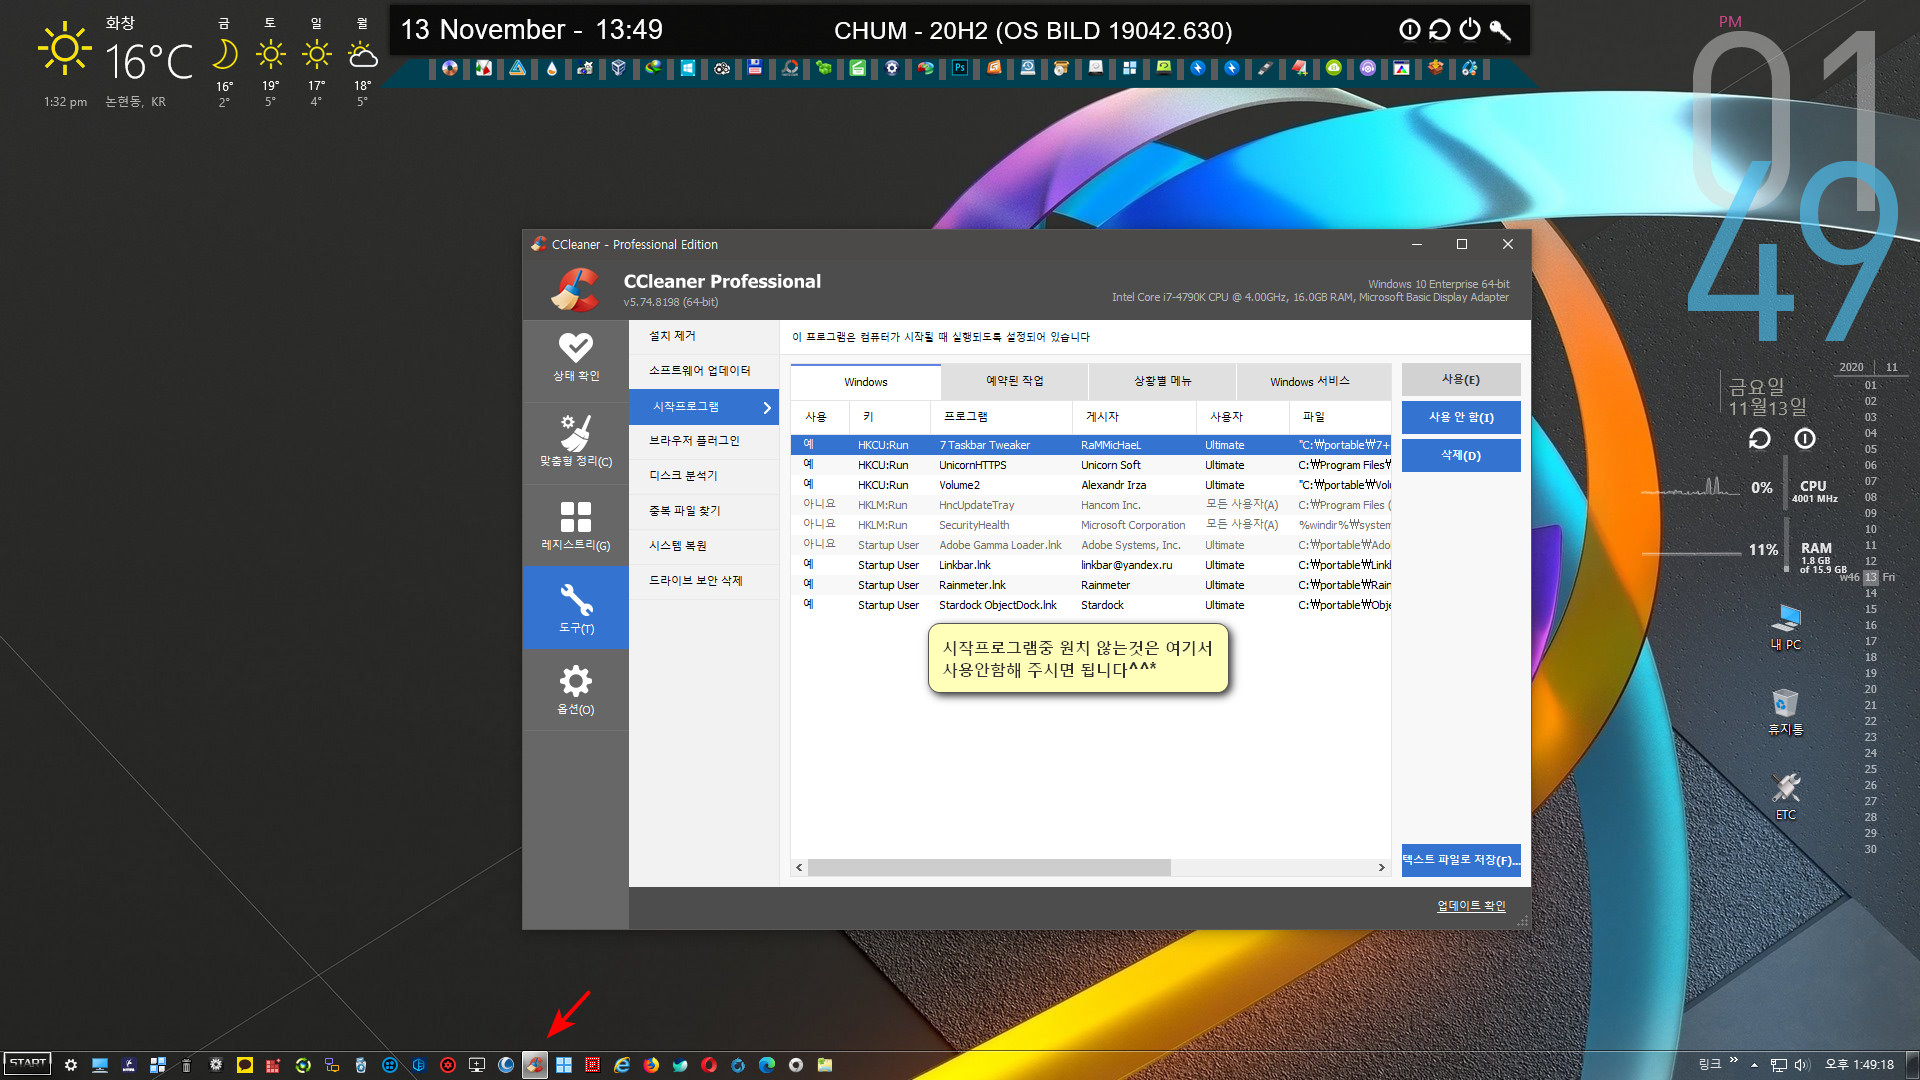
Task: Click the 사용 안 함(I) disable button
Action: click(x=1461, y=418)
